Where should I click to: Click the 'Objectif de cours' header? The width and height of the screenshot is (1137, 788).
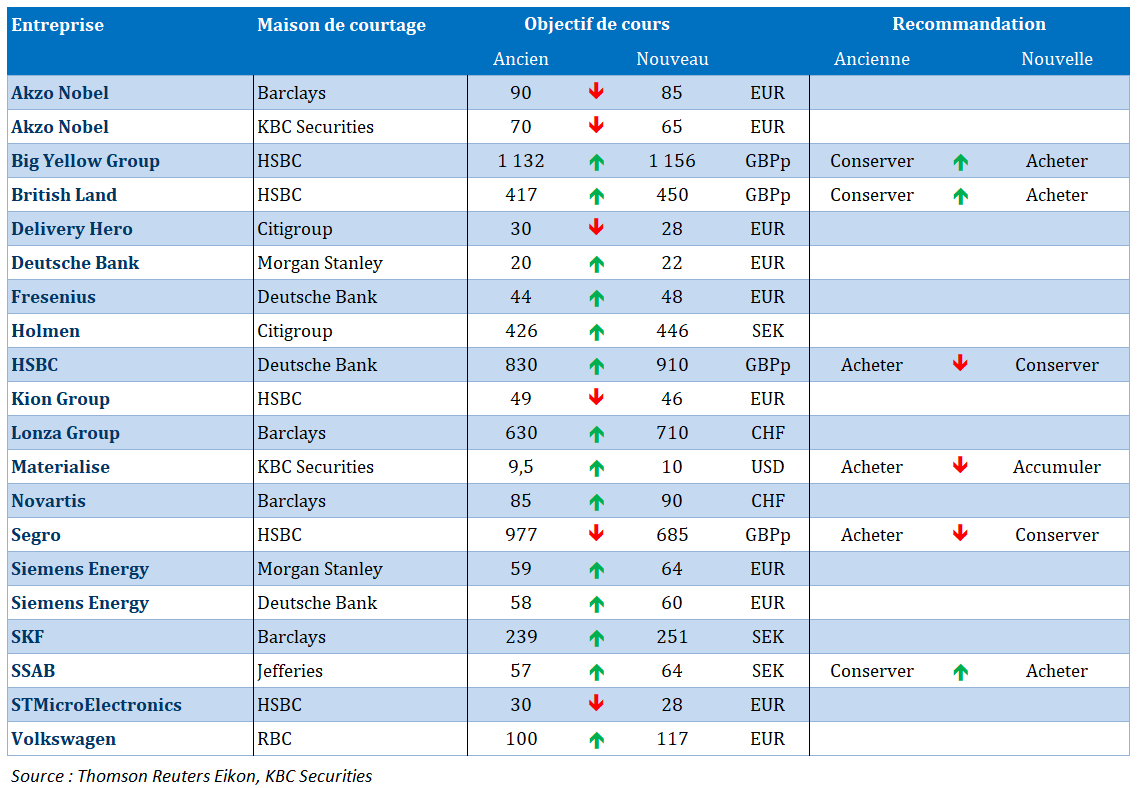point(597,24)
